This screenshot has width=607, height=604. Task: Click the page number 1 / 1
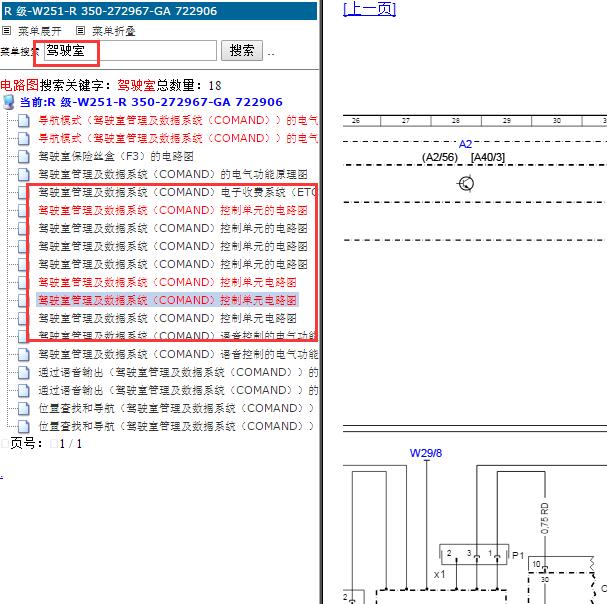coord(71,444)
